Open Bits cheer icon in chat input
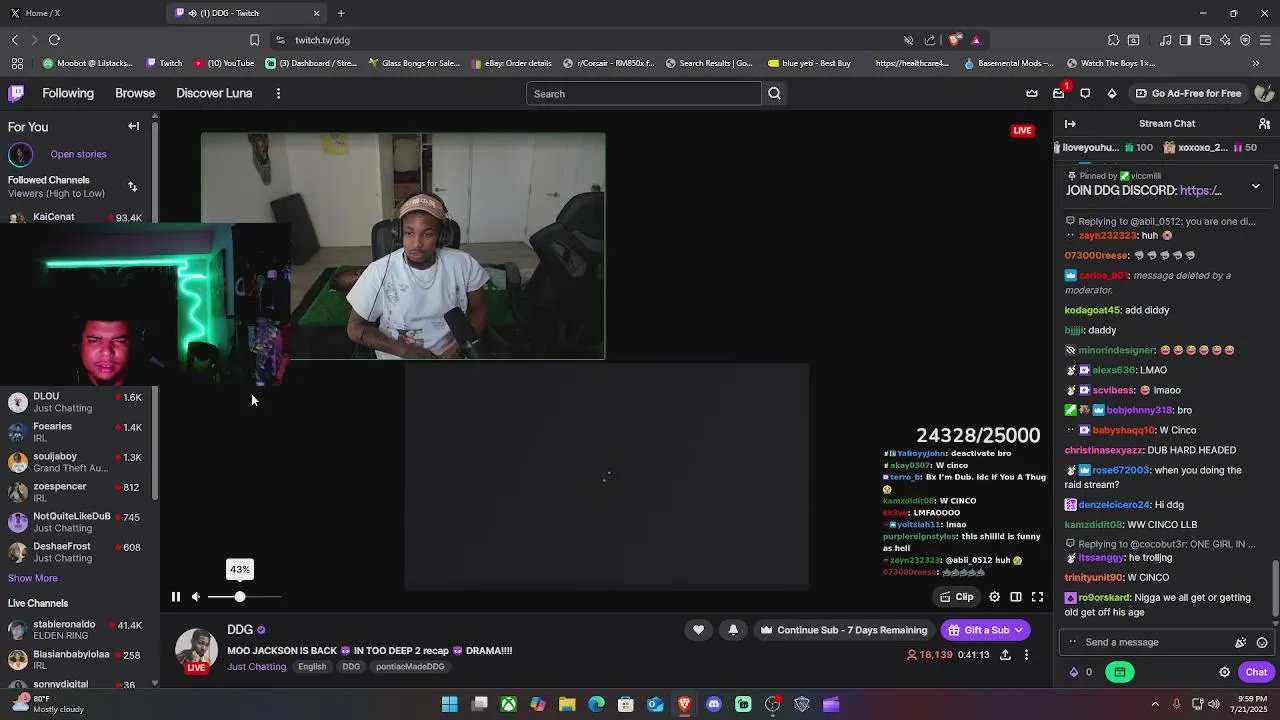The image size is (1280, 720). (x=1241, y=643)
